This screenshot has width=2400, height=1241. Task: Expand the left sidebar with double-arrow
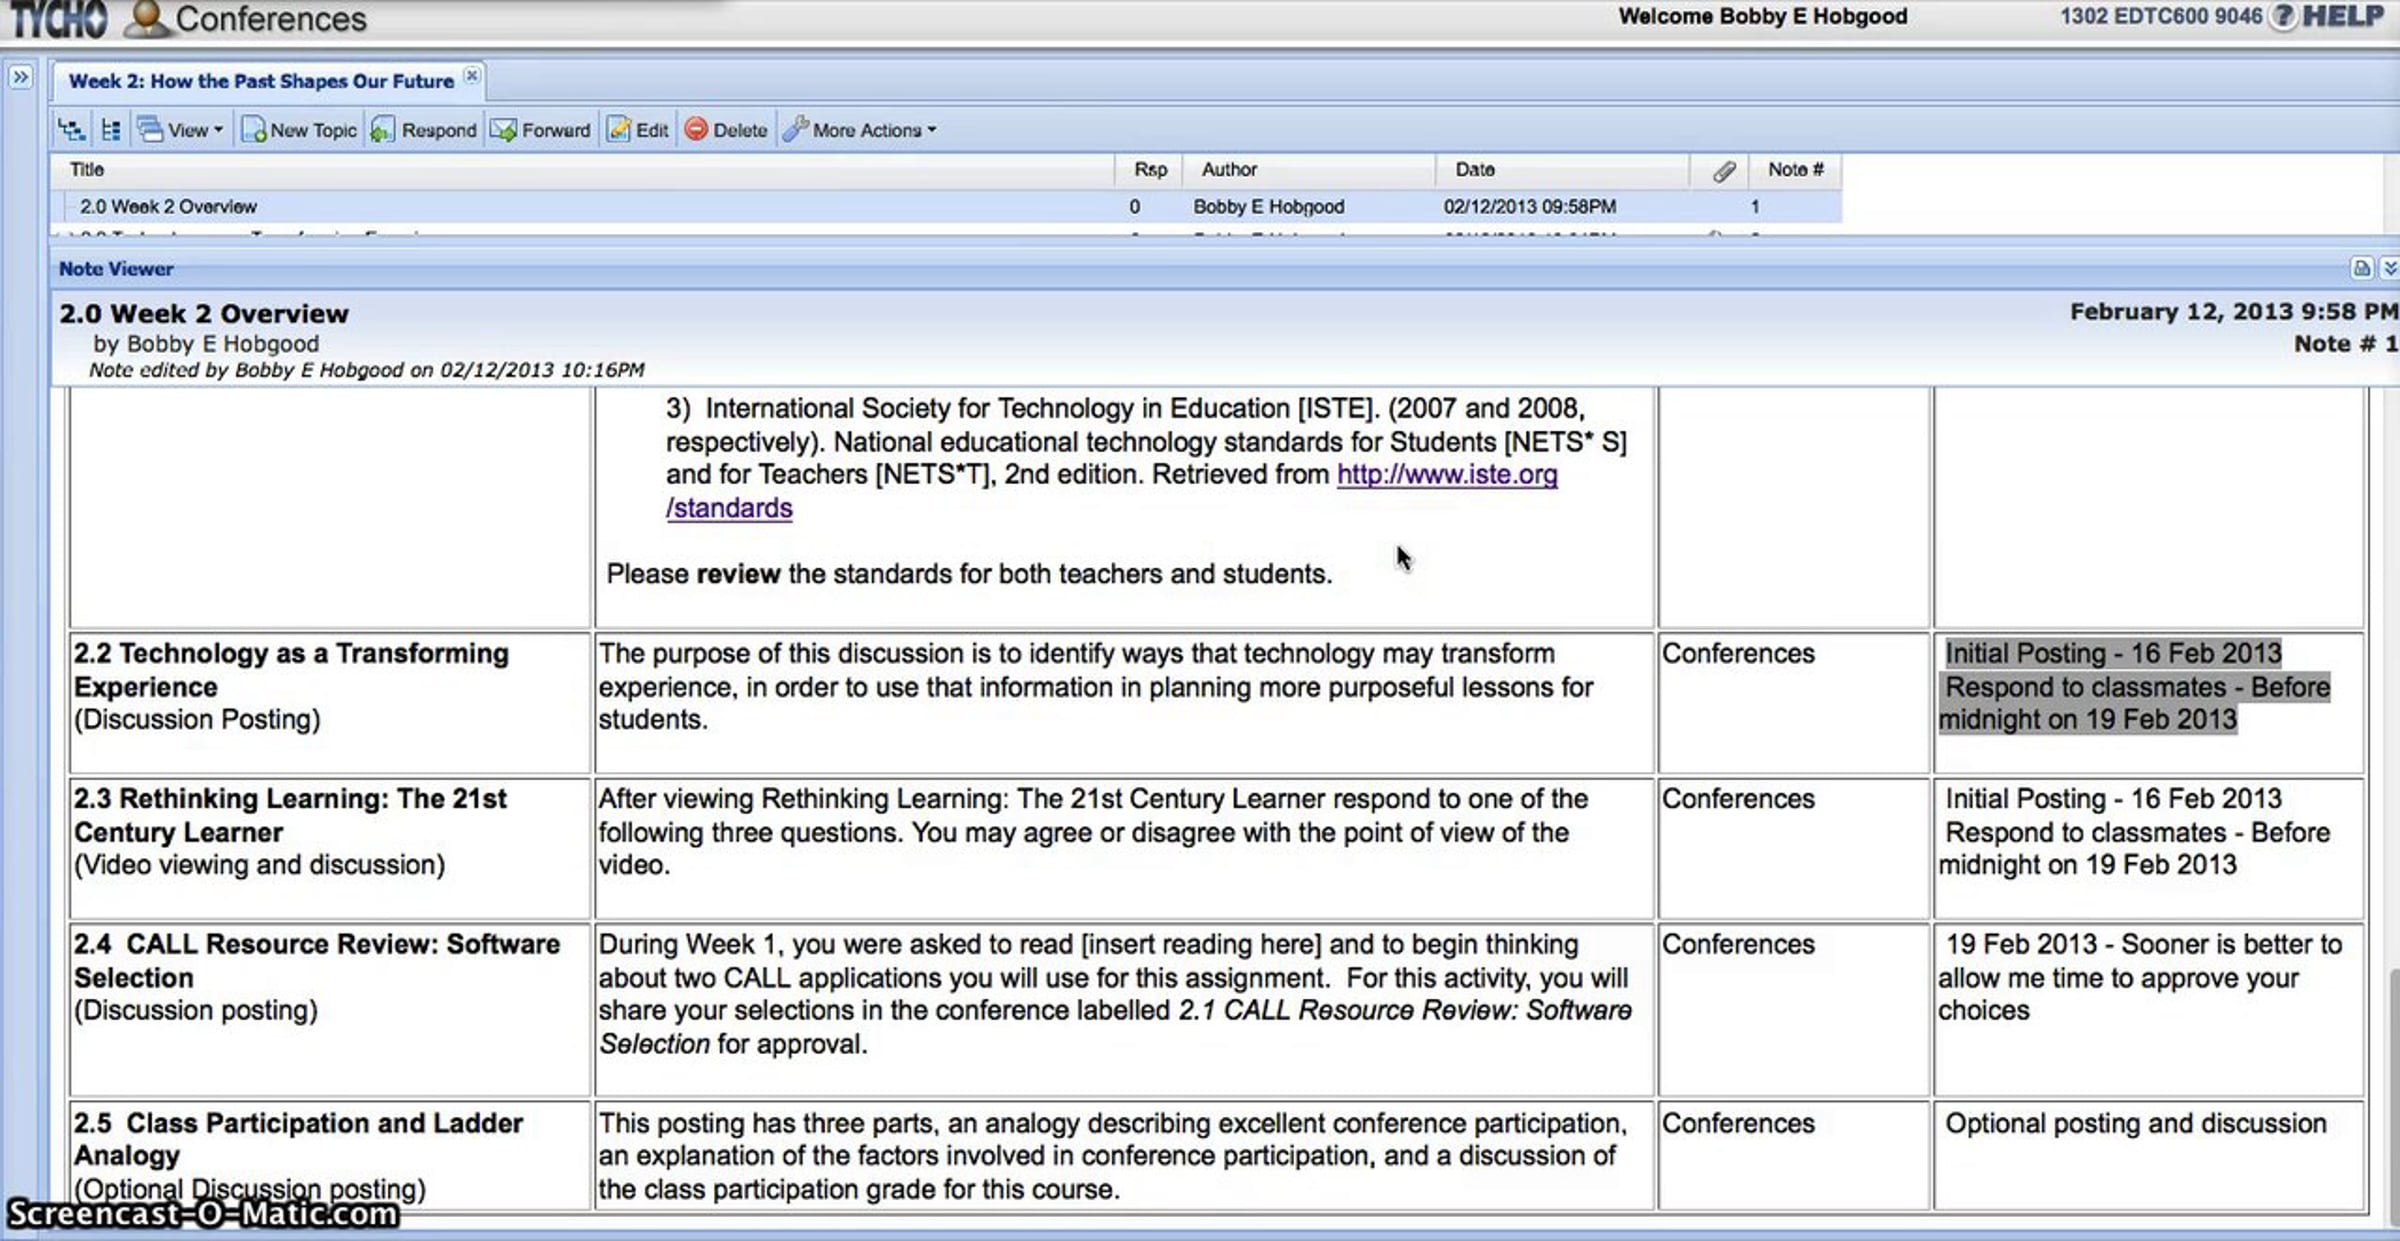(x=20, y=77)
